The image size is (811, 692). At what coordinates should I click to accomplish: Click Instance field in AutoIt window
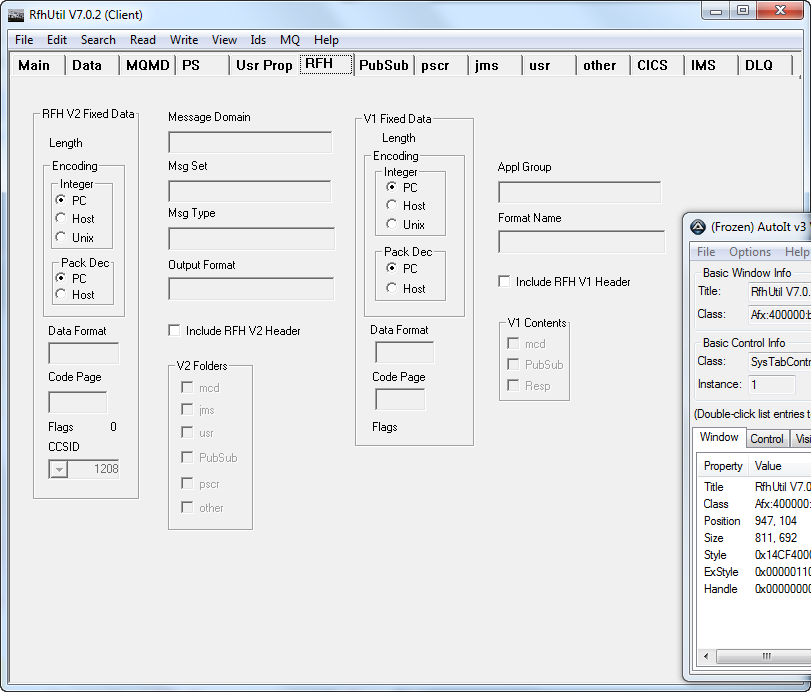click(772, 384)
